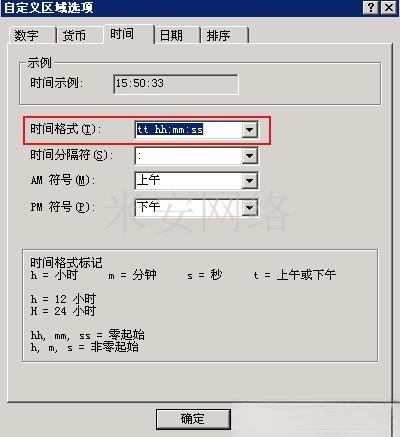This screenshot has width=400, height=437.
Task: Expand the 时间分隔符 dropdown arrow
Action: click(x=249, y=156)
